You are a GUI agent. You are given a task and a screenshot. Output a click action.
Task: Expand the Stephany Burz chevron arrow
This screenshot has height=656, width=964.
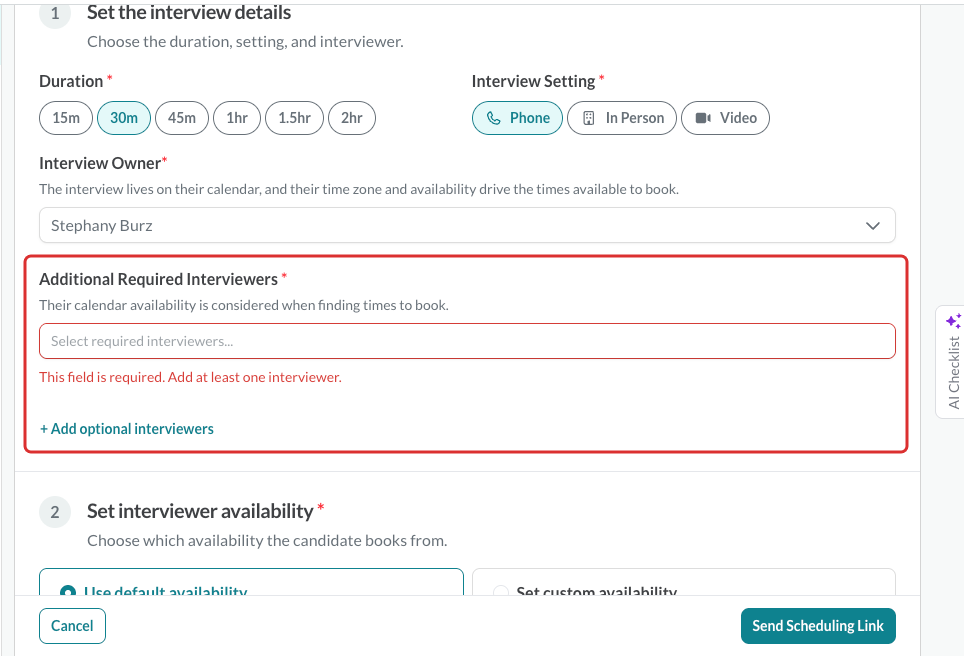pos(872,226)
